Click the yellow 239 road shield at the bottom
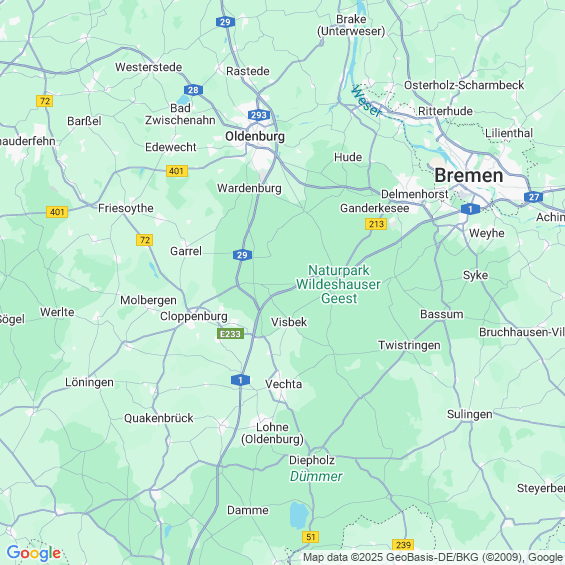Image resolution: width=565 pixels, height=565 pixels. [x=403, y=545]
